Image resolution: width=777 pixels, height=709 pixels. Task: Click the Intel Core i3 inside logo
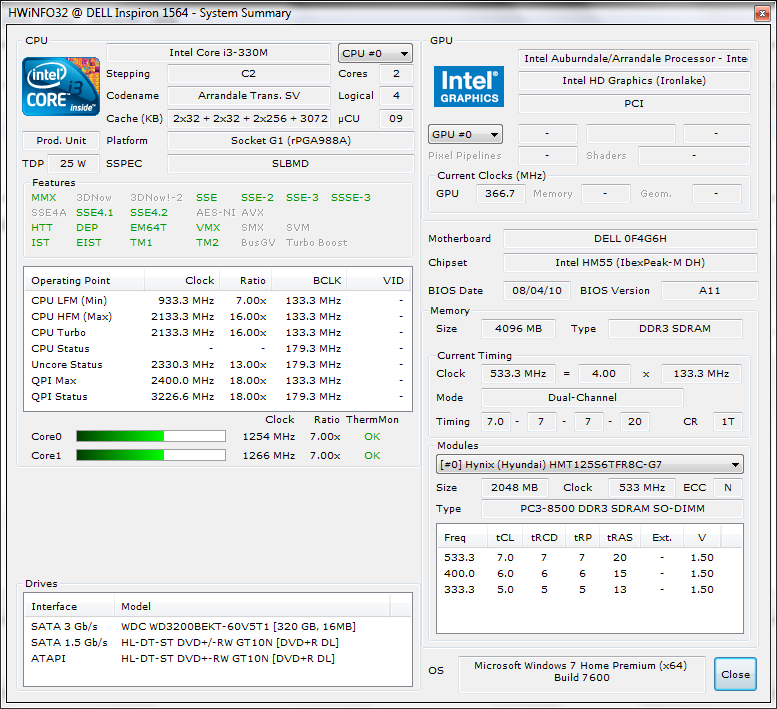61,86
